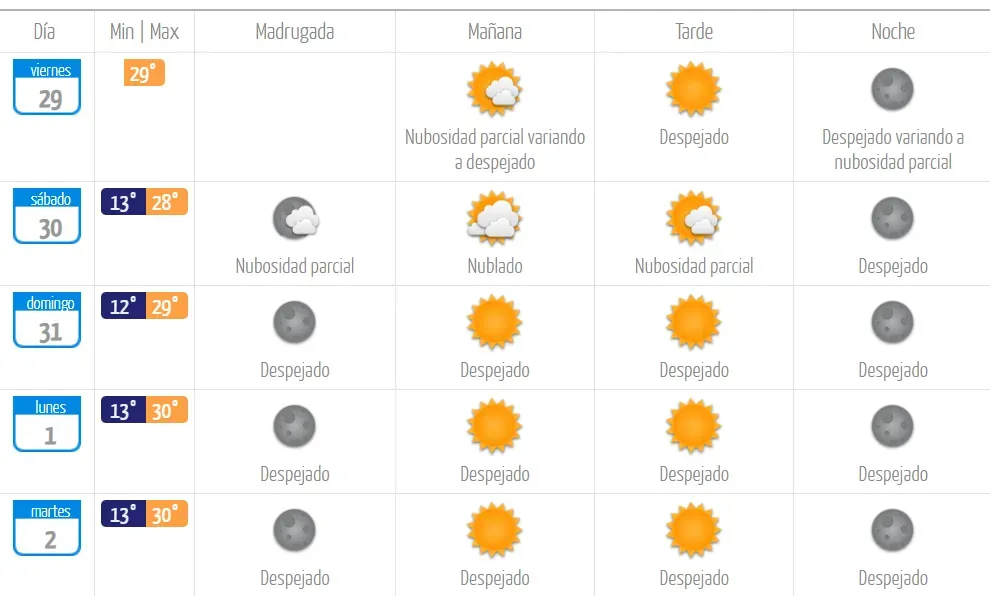The height and width of the screenshot is (596, 990).
Task: Click the moon icon for martes Noche
Action: pos(892,531)
